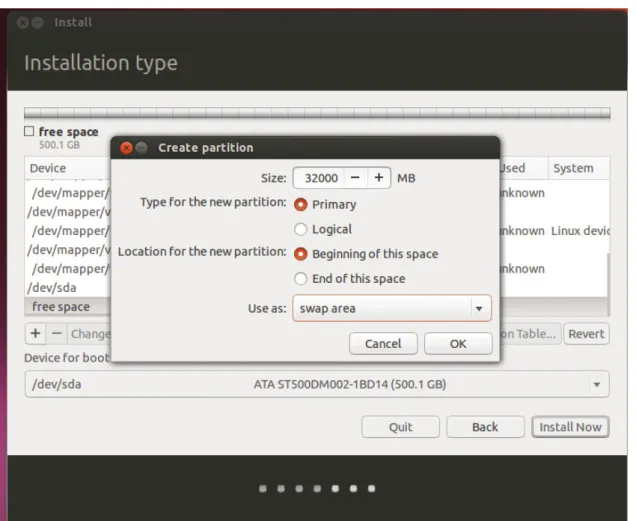Decrease partition size with minus button

[355, 178]
